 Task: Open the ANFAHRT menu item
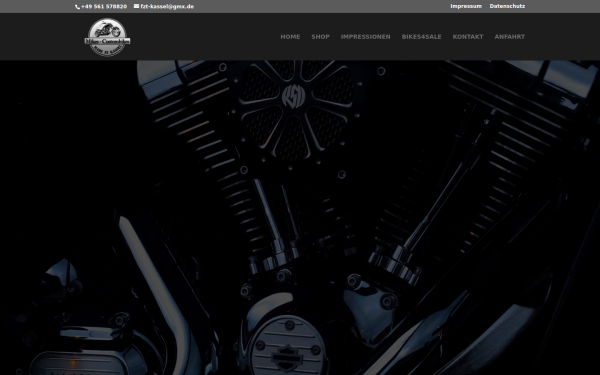[509, 37]
